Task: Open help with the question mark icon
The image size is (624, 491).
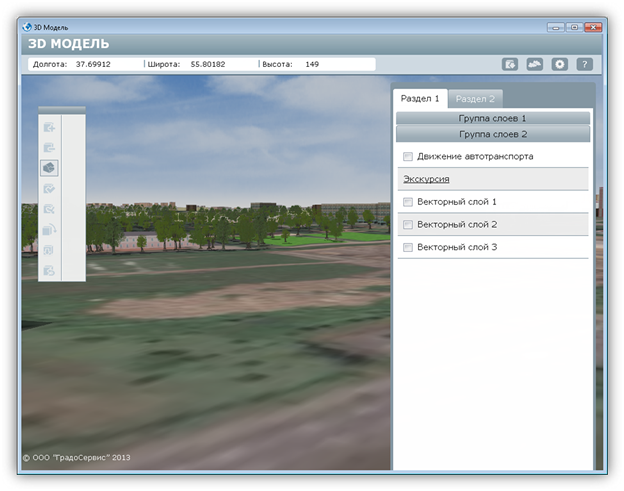Action: [x=585, y=64]
